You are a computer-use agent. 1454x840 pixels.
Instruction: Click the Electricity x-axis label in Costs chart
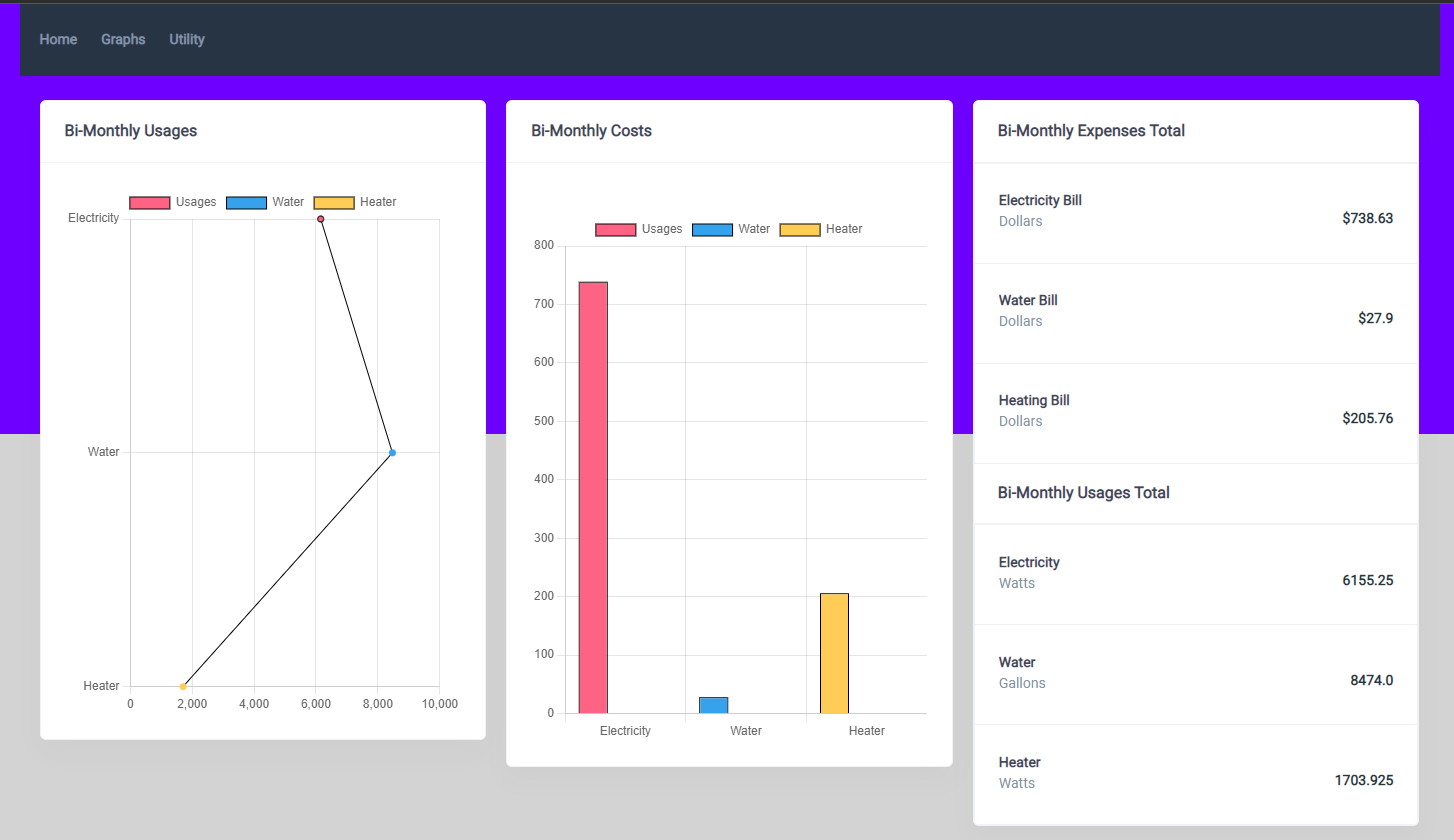(625, 731)
